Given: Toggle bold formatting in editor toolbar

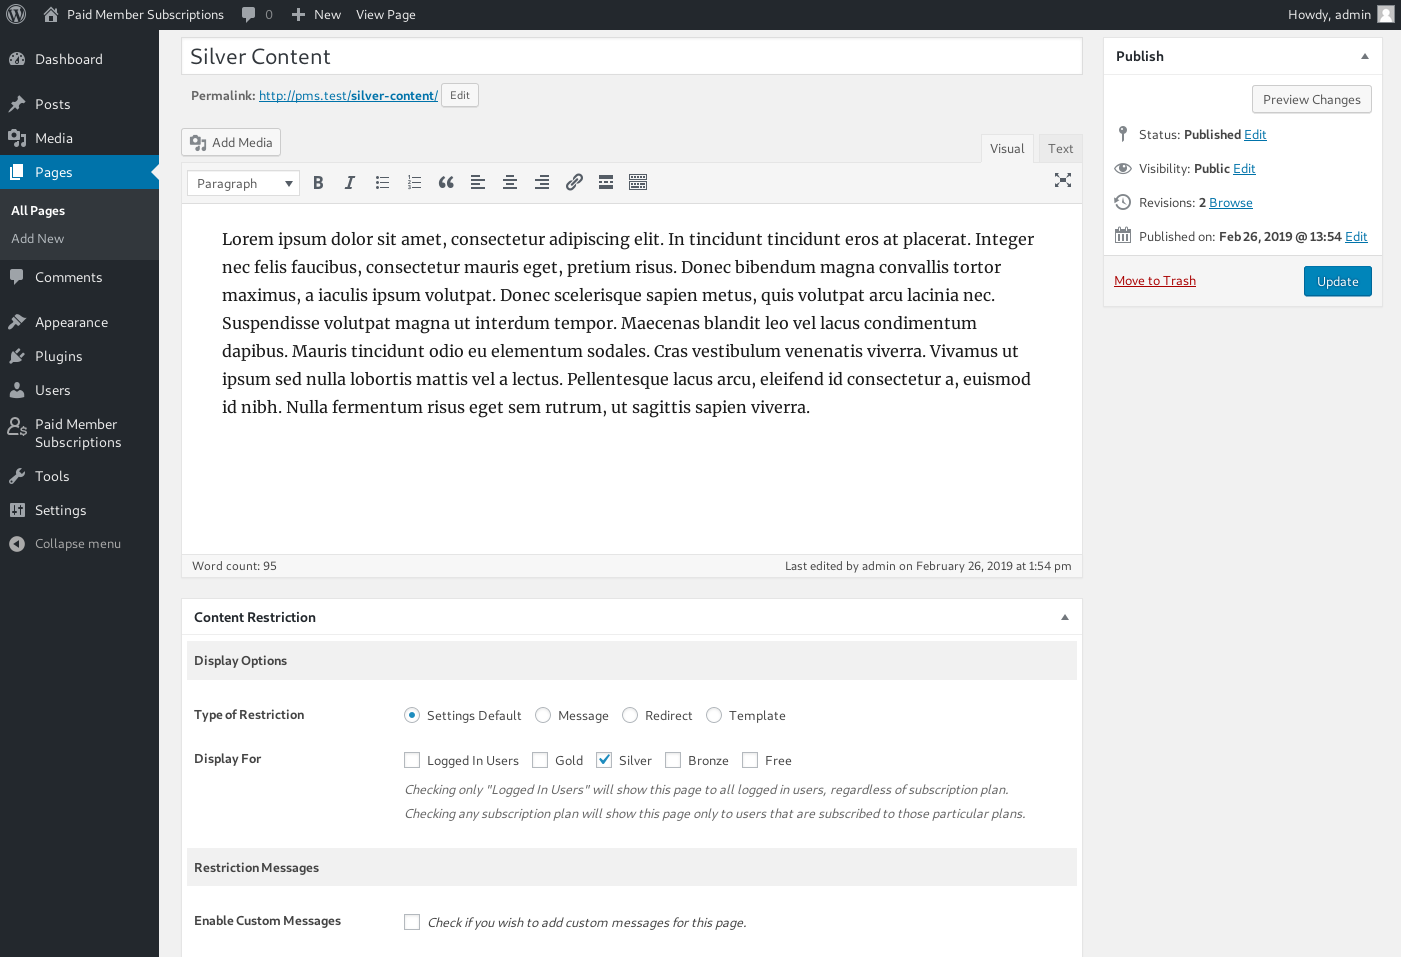Looking at the screenshot, I should tap(318, 183).
